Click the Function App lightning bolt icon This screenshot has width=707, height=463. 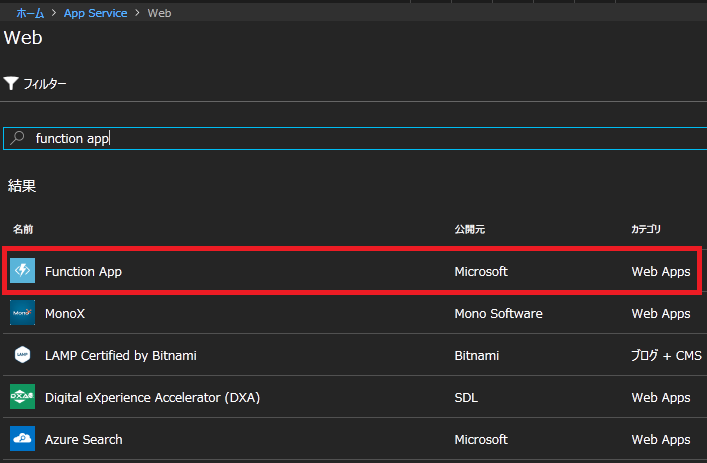click(23, 270)
